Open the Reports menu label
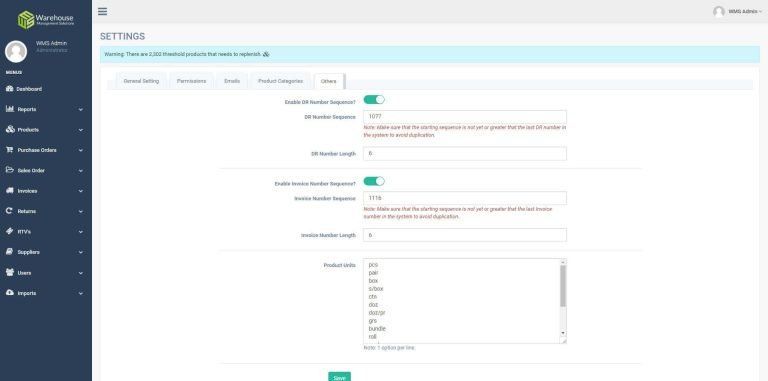 [x=27, y=110]
